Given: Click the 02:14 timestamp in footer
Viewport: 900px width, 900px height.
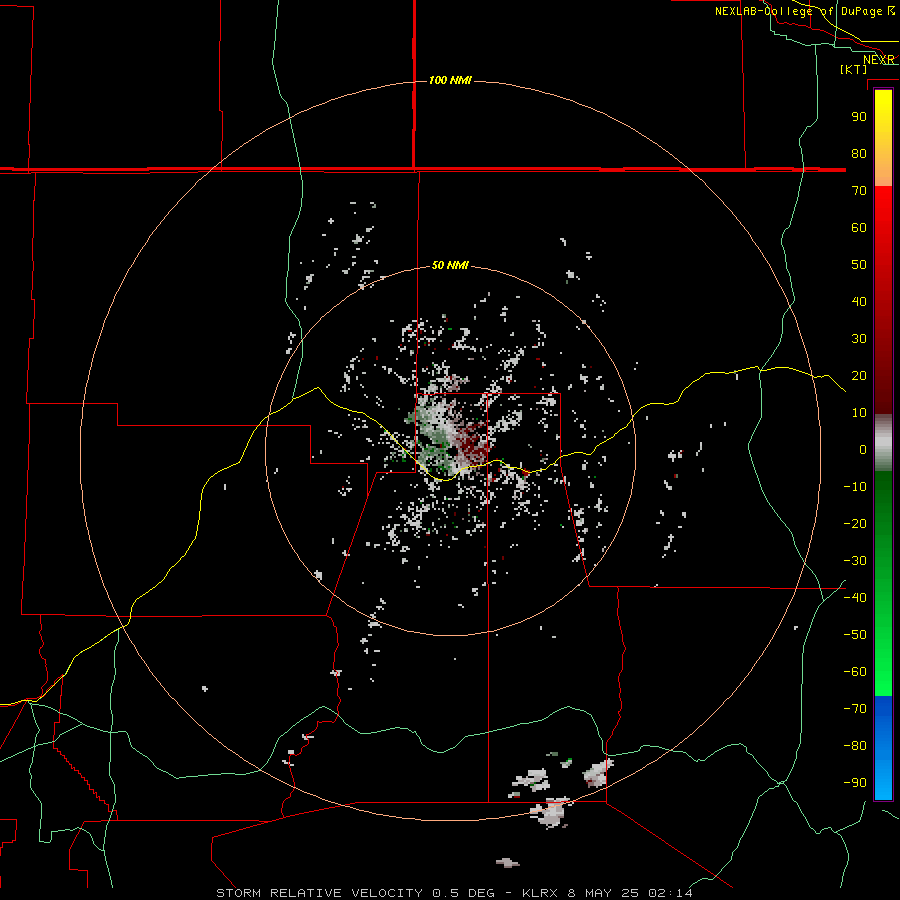Looking at the screenshot, I should coord(670,893).
